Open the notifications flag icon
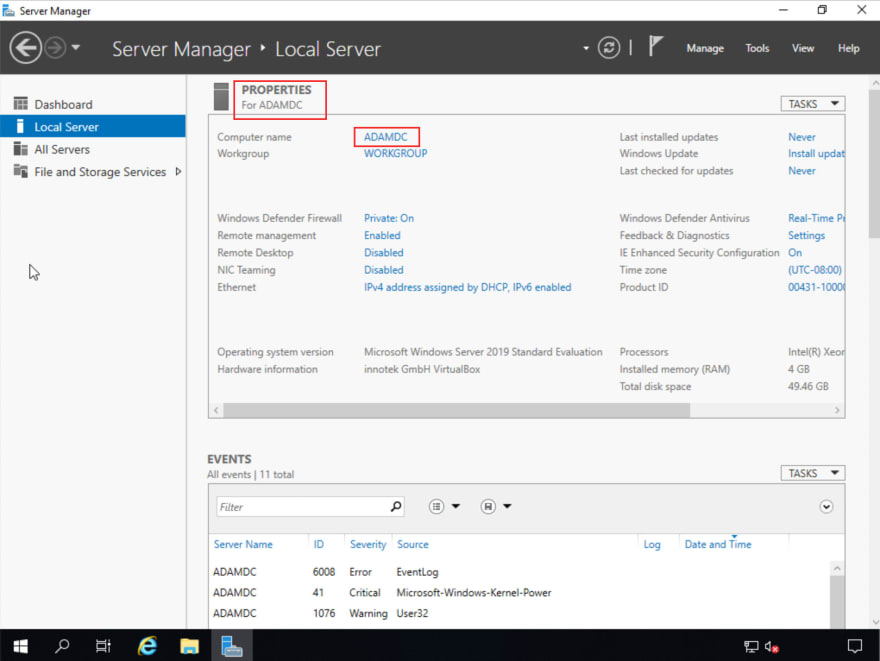Screen dimensions: 880x661 click(x=655, y=47)
